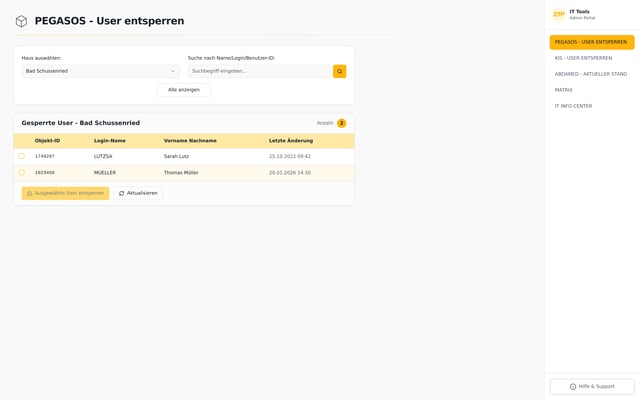The width and height of the screenshot is (640, 400).
Task: Open IT Info Center menu entry
Action: click(x=573, y=106)
